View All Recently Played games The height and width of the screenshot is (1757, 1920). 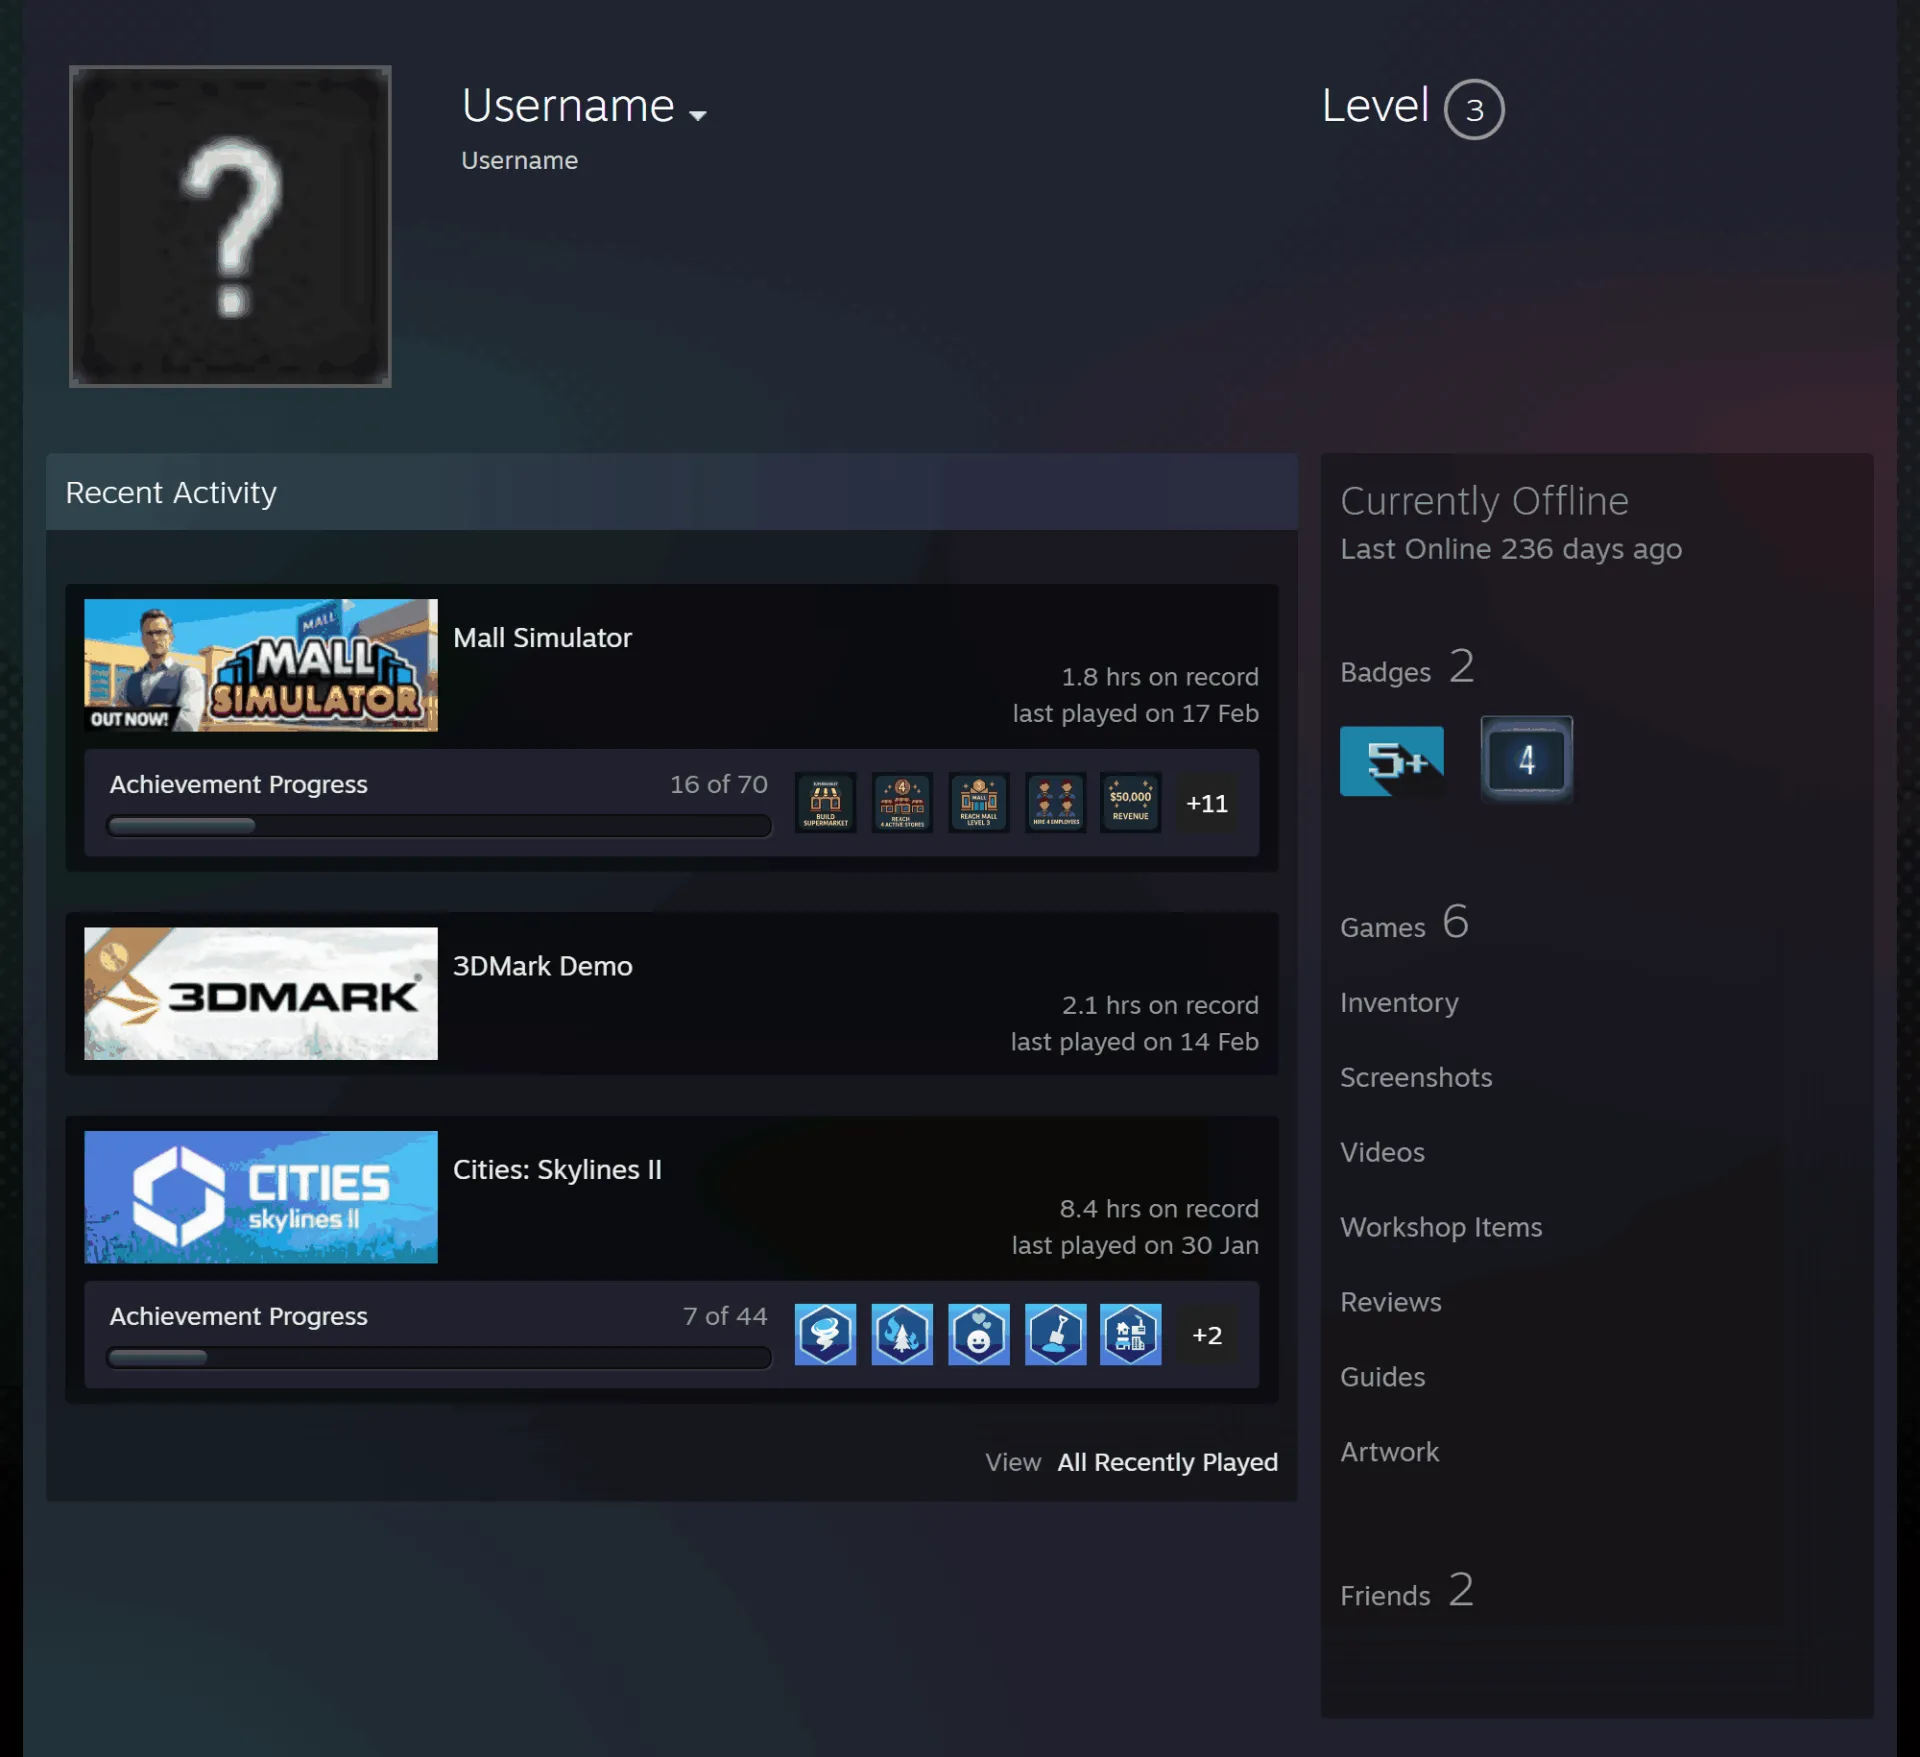pos(1167,1462)
